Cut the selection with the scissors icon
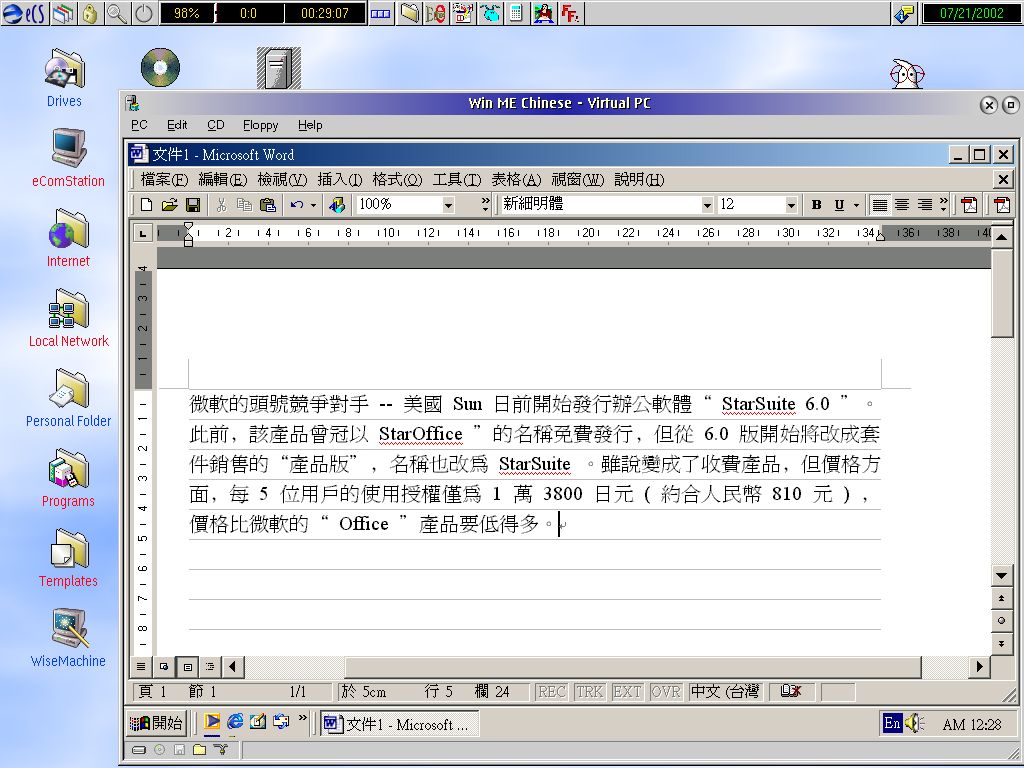 pyautogui.click(x=221, y=205)
